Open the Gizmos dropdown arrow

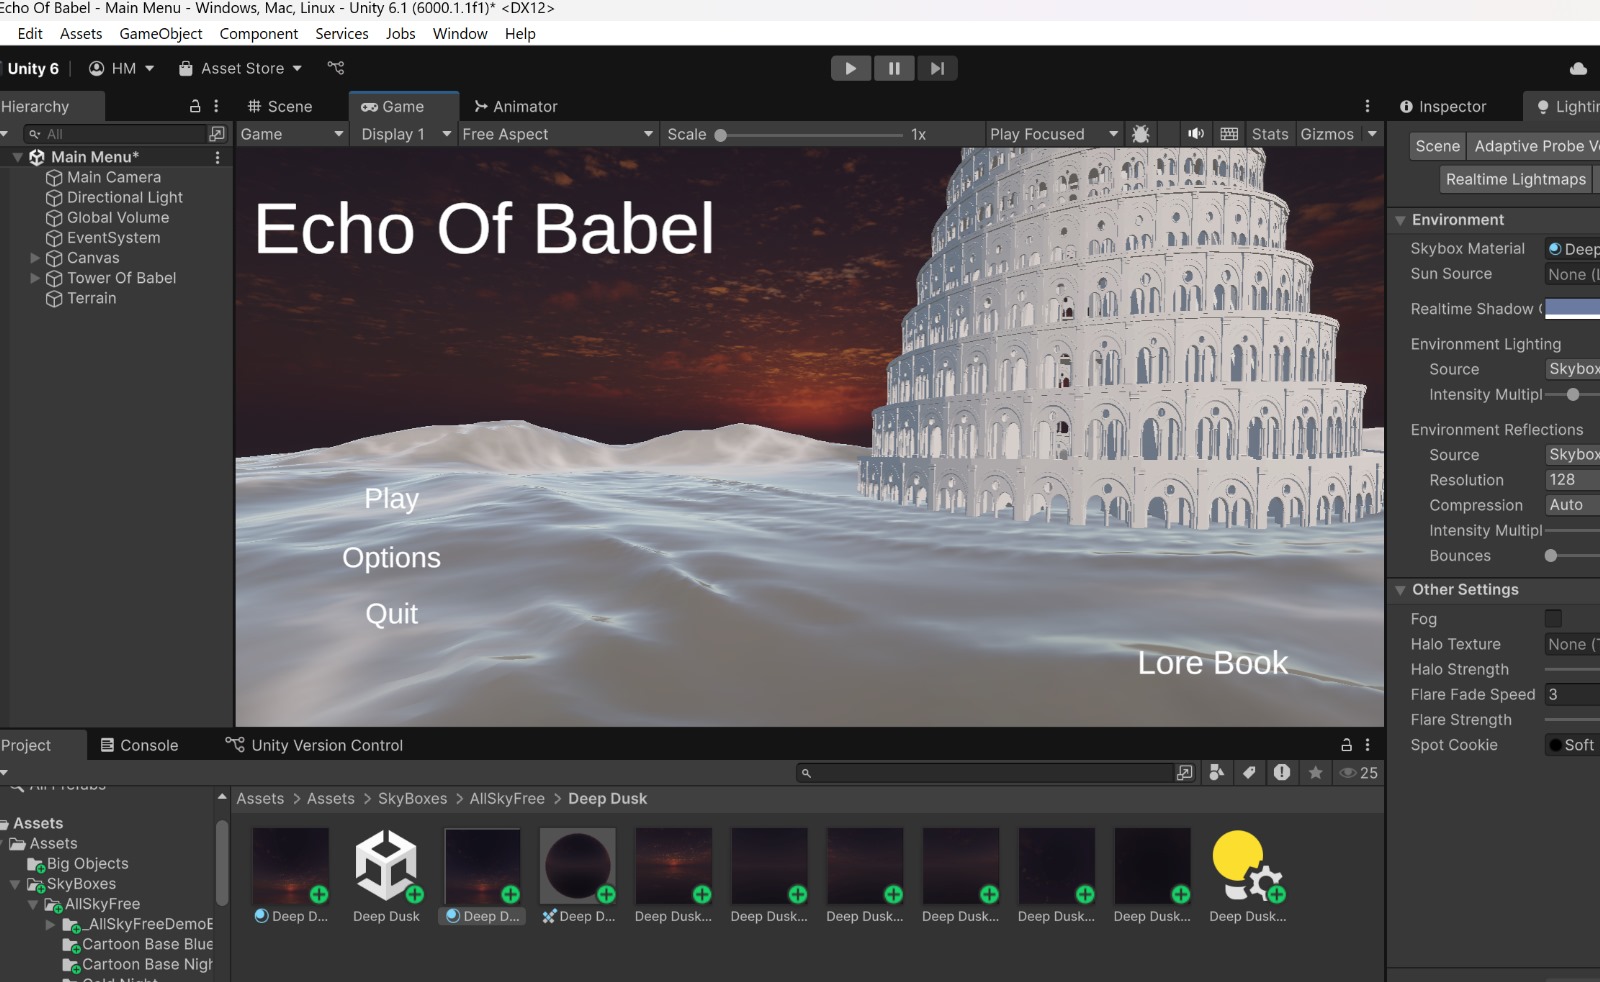coord(1372,134)
